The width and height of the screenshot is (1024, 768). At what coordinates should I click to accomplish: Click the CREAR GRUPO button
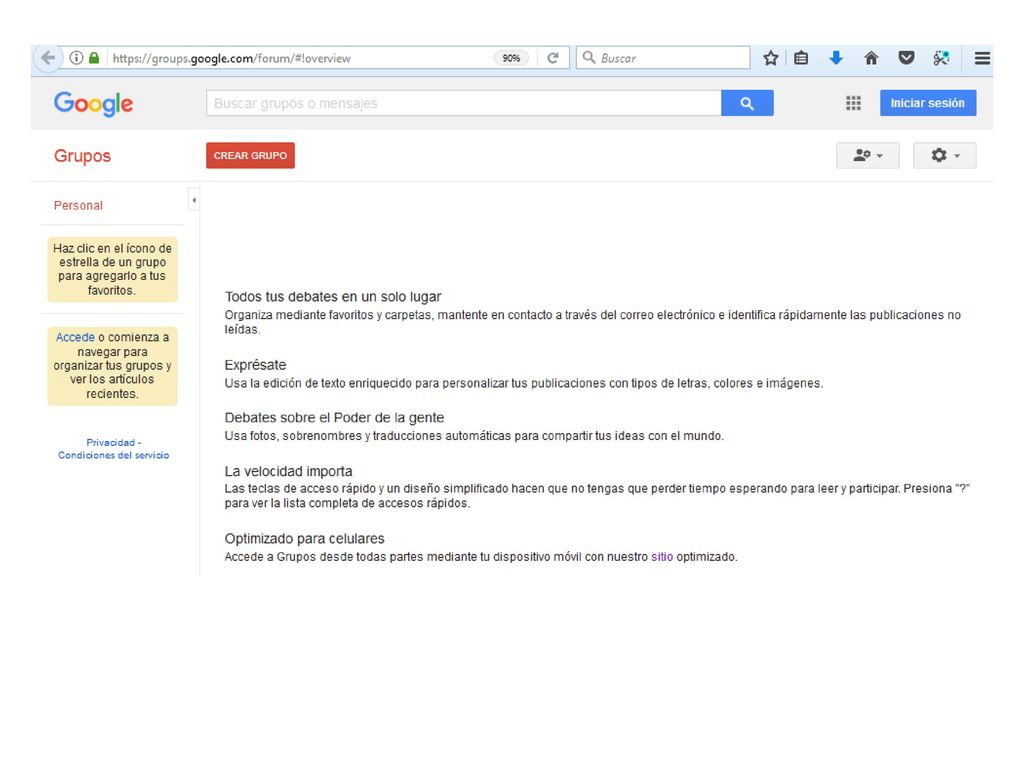250,155
